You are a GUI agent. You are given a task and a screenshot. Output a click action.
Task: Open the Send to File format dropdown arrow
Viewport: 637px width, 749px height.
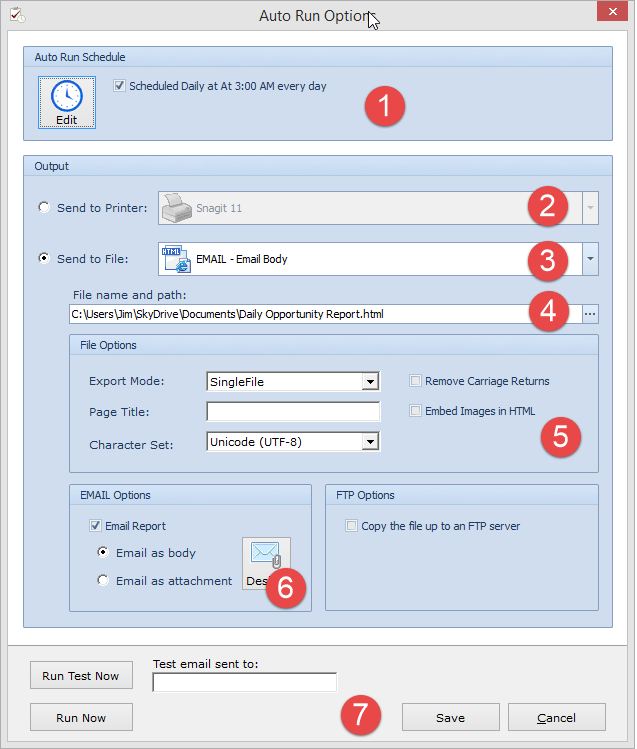click(590, 259)
